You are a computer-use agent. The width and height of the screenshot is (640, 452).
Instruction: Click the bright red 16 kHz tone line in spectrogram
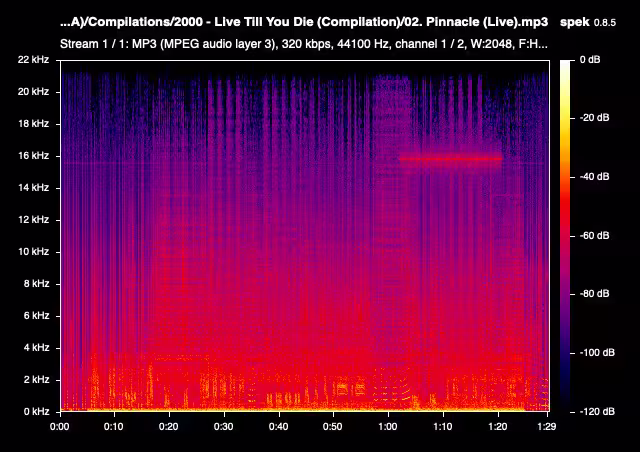coord(451,159)
